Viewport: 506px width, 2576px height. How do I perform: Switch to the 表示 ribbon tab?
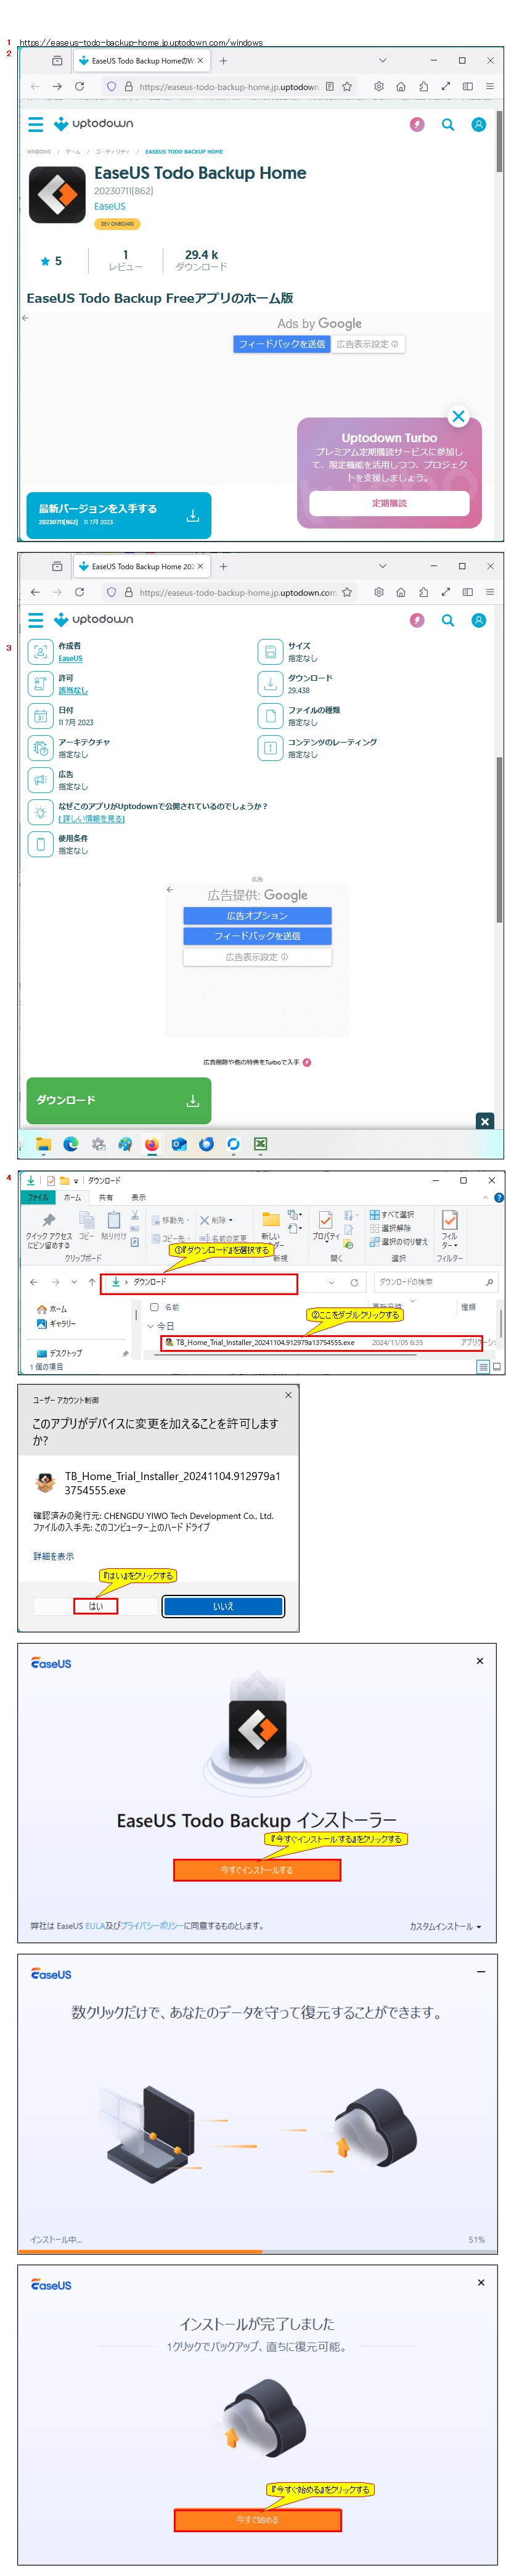pyautogui.click(x=138, y=1197)
